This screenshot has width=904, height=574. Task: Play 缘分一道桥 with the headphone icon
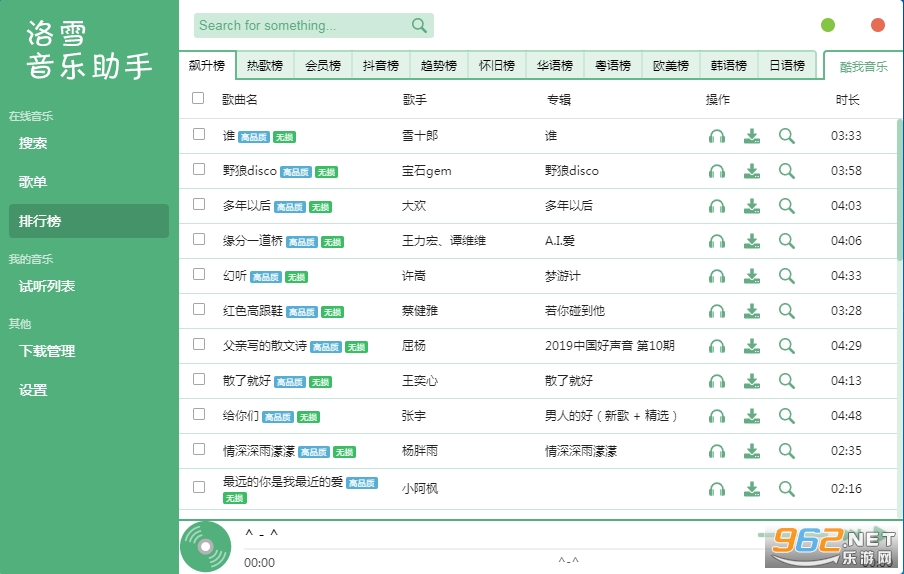[717, 241]
